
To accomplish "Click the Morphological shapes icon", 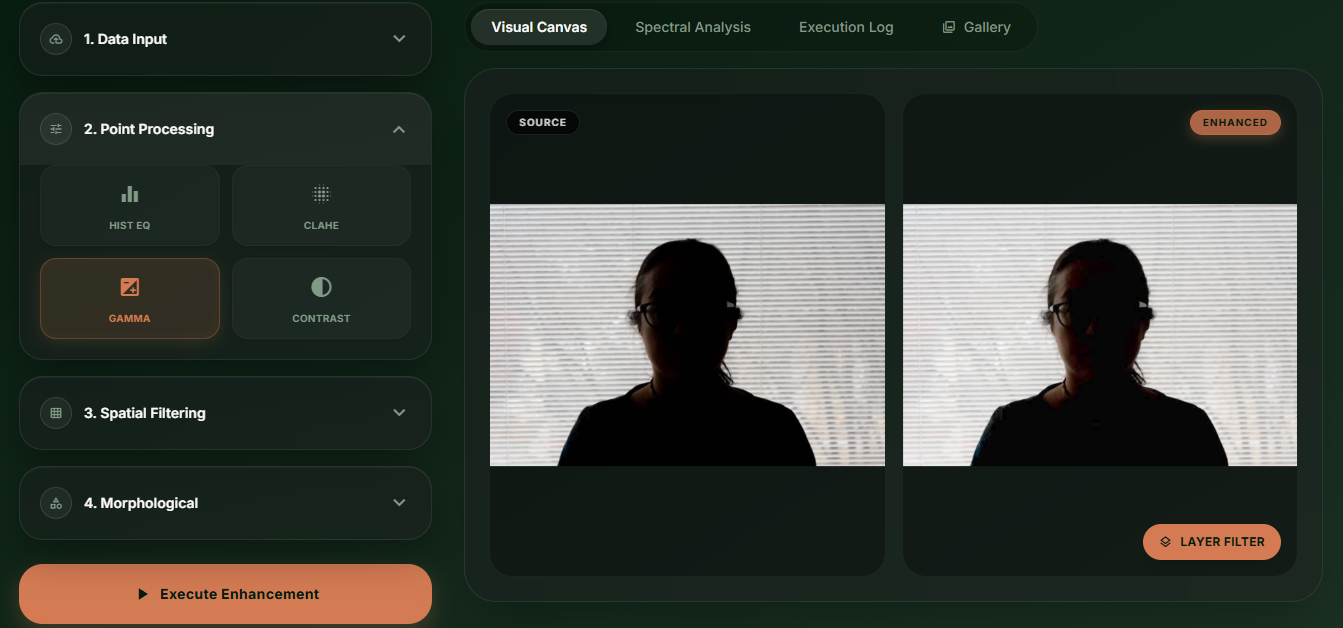I will coord(56,503).
